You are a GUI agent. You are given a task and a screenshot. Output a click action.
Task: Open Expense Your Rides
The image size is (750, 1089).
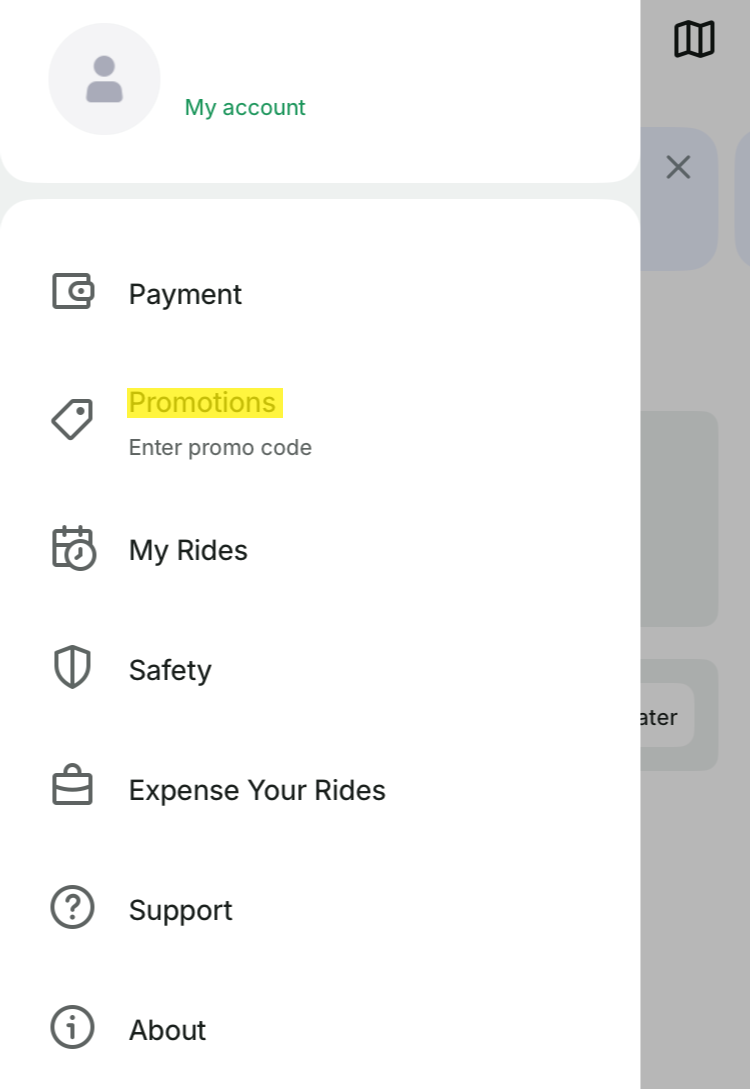pyautogui.click(x=257, y=790)
